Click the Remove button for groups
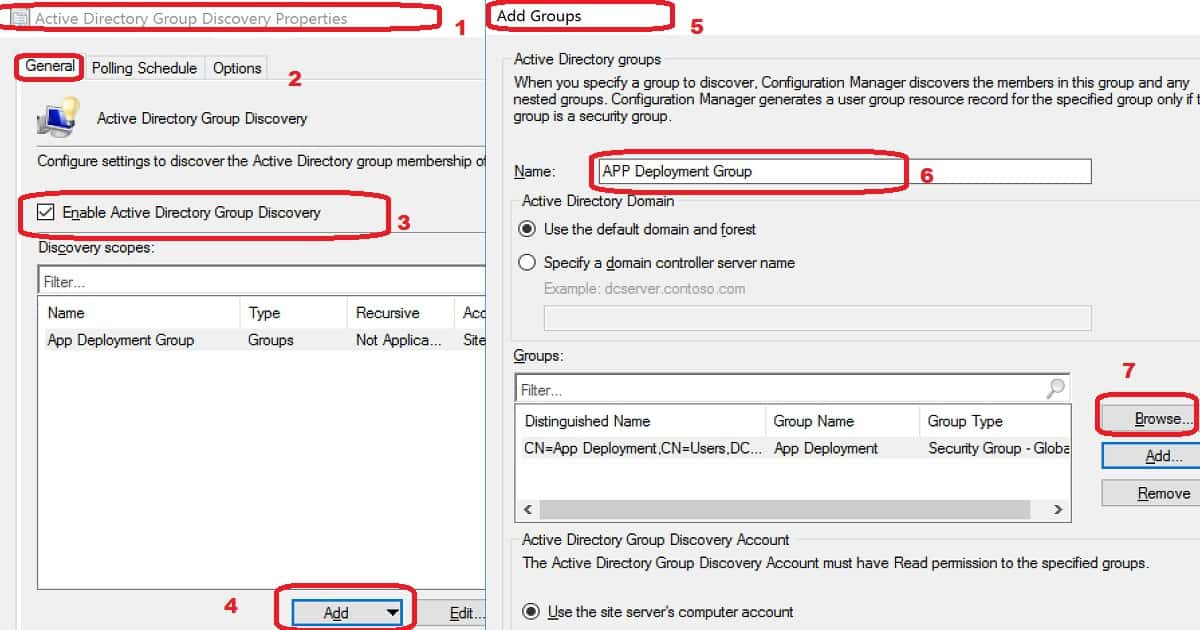The height and width of the screenshot is (630, 1200). click(x=1150, y=493)
